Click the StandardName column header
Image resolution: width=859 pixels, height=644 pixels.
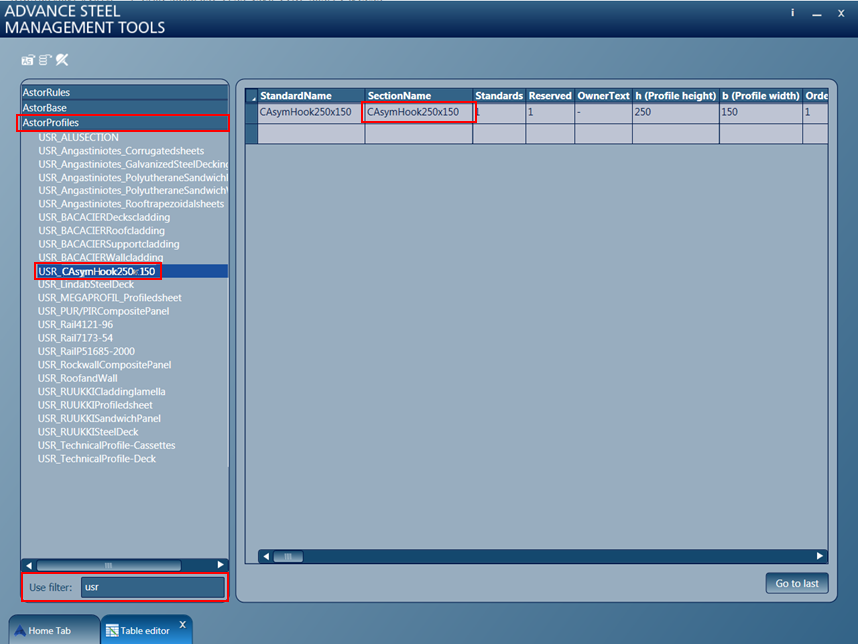311,95
